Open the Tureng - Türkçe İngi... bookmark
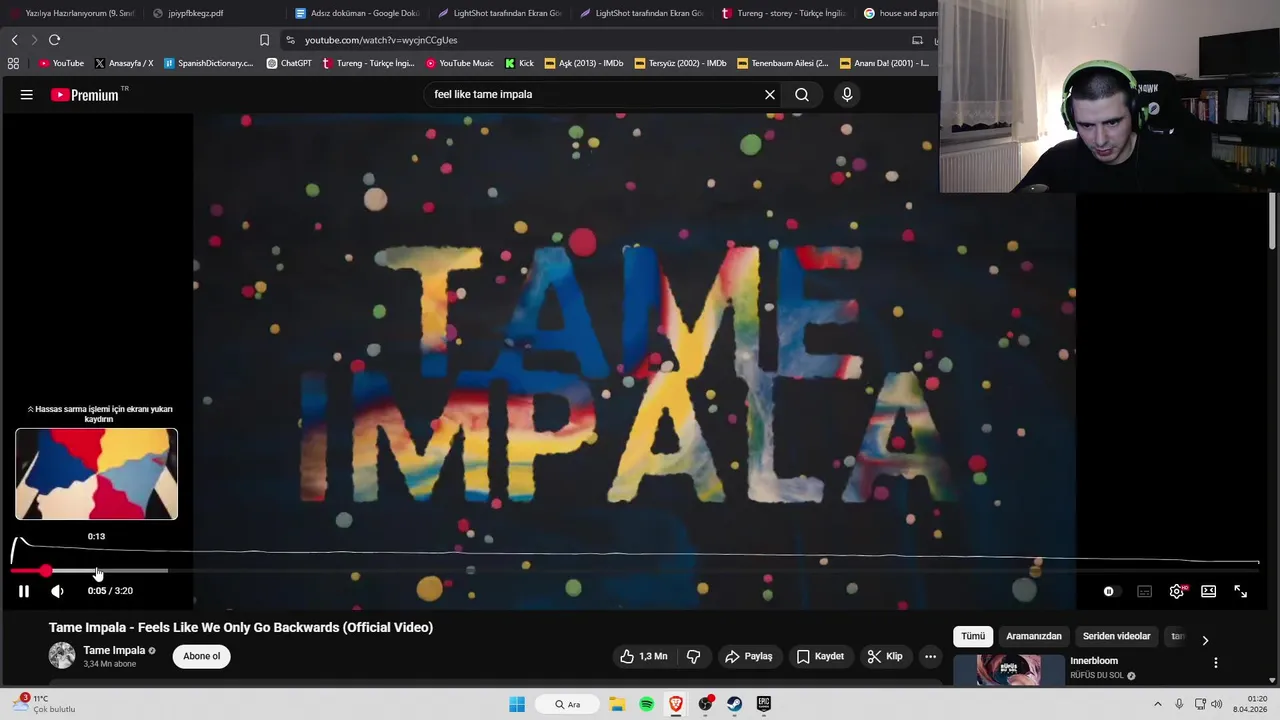The image size is (1280, 720). [368, 63]
